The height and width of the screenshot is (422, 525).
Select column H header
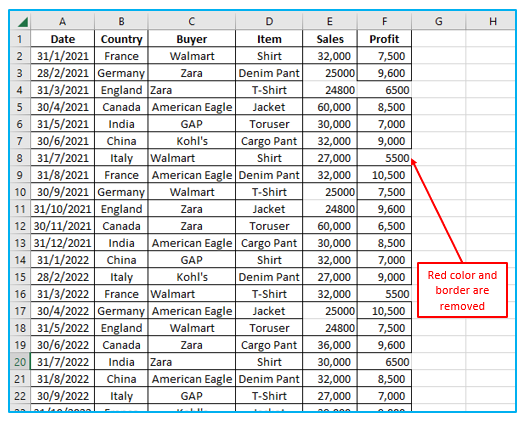[491, 22]
